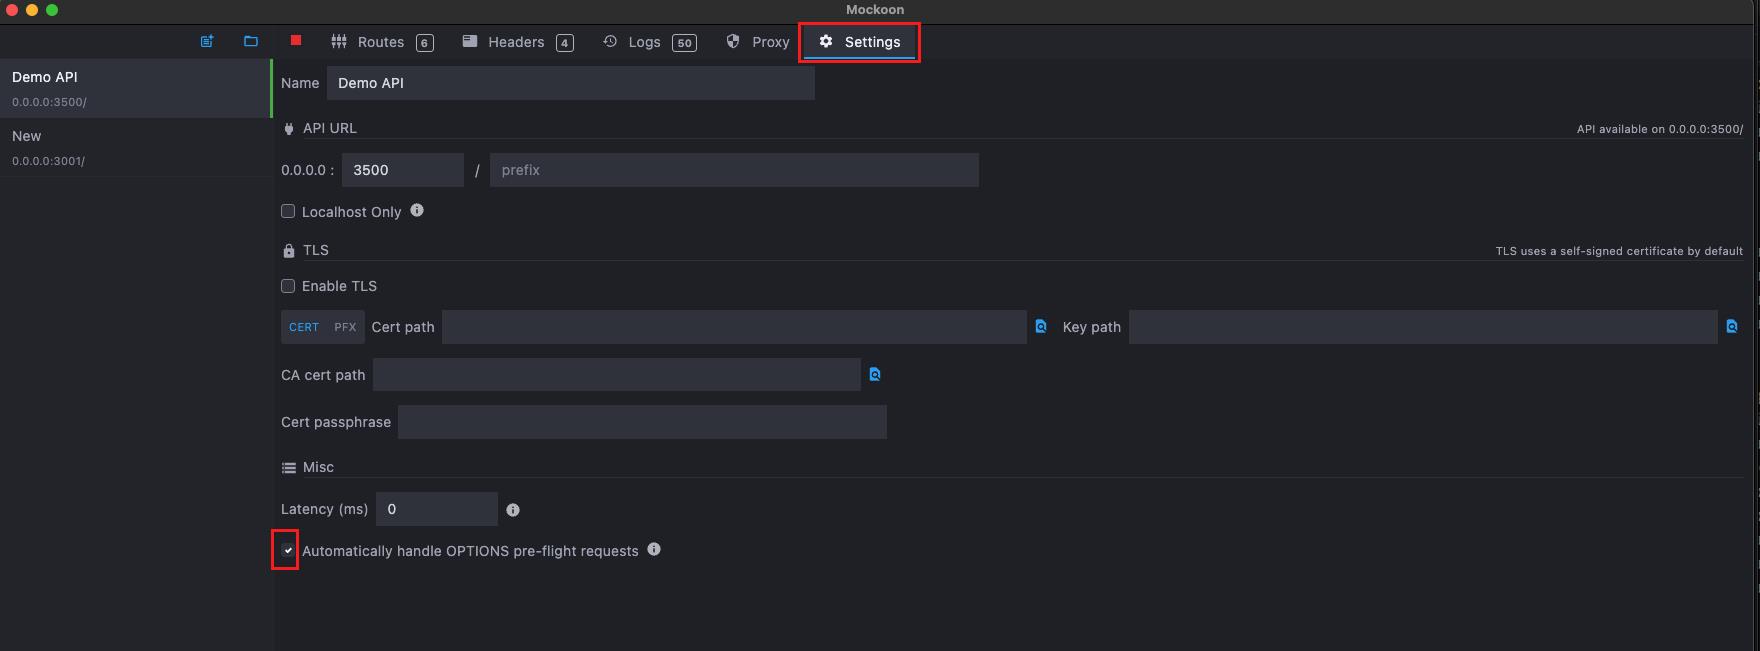The height and width of the screenshot is (651, 1760).
Task: Click the 'API URL' section heading
Action: pos(330,128)
